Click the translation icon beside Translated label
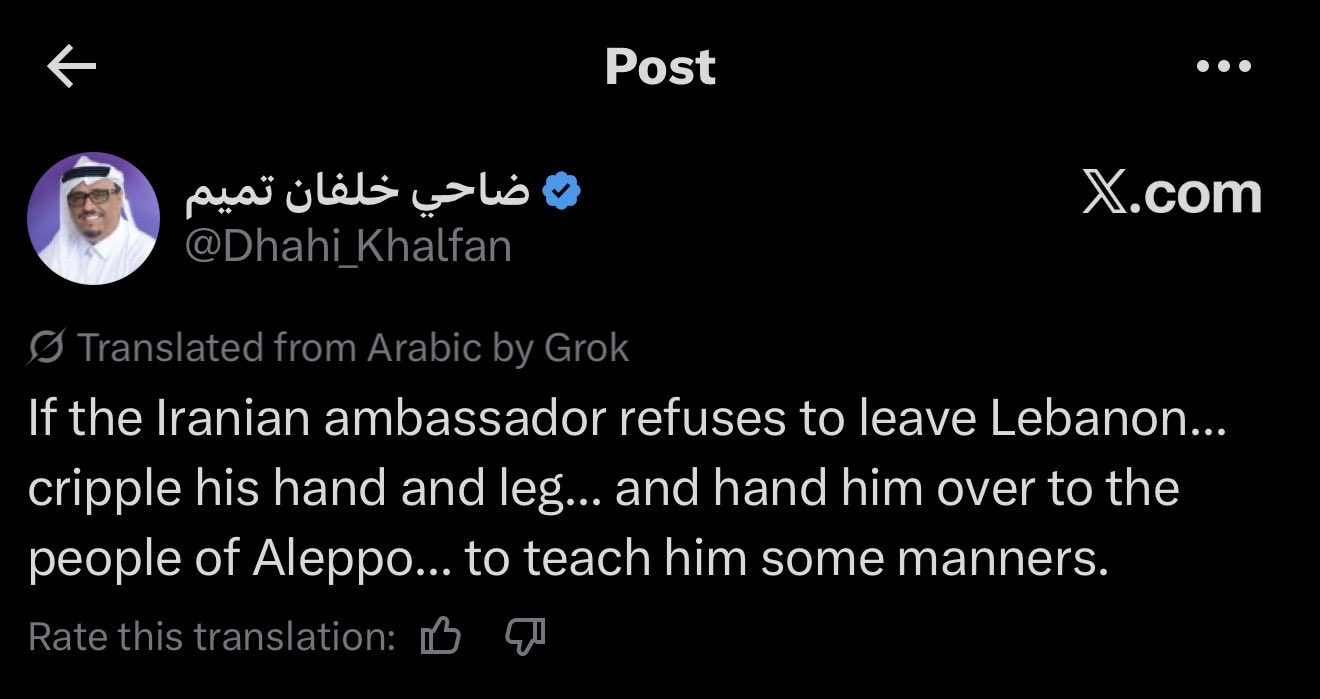This screenshot has width=1320, height=699. (x=47, y=347)
